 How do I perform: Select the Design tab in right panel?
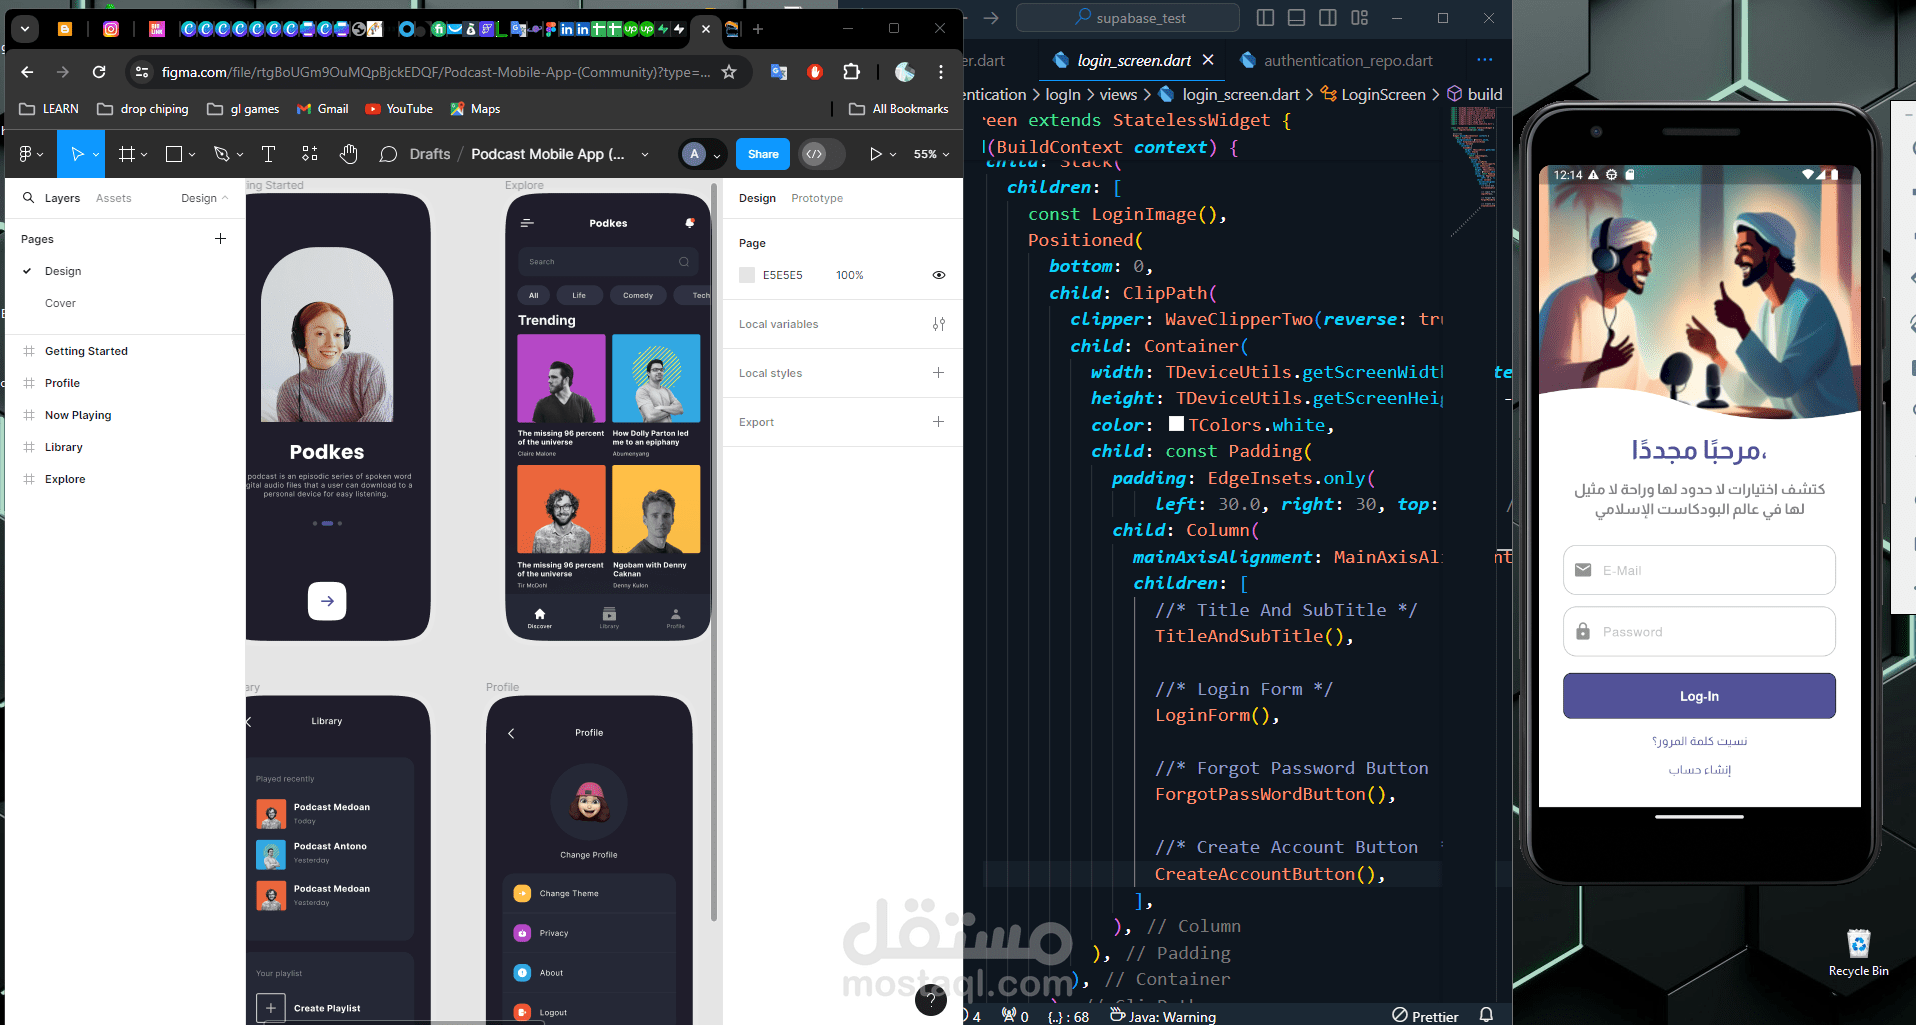[757, 198]
